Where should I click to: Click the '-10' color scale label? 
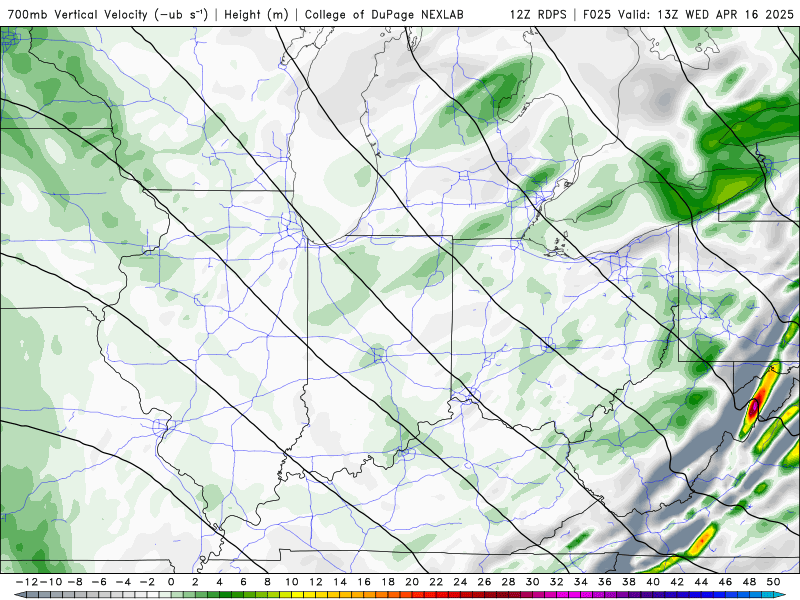pos(51,582)
